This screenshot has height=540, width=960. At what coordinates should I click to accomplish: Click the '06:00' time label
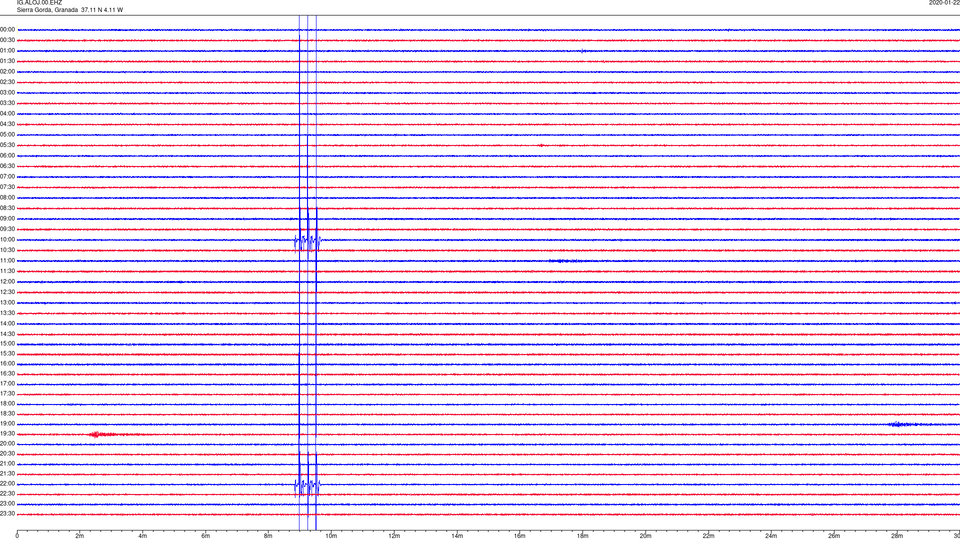[8, 156]
